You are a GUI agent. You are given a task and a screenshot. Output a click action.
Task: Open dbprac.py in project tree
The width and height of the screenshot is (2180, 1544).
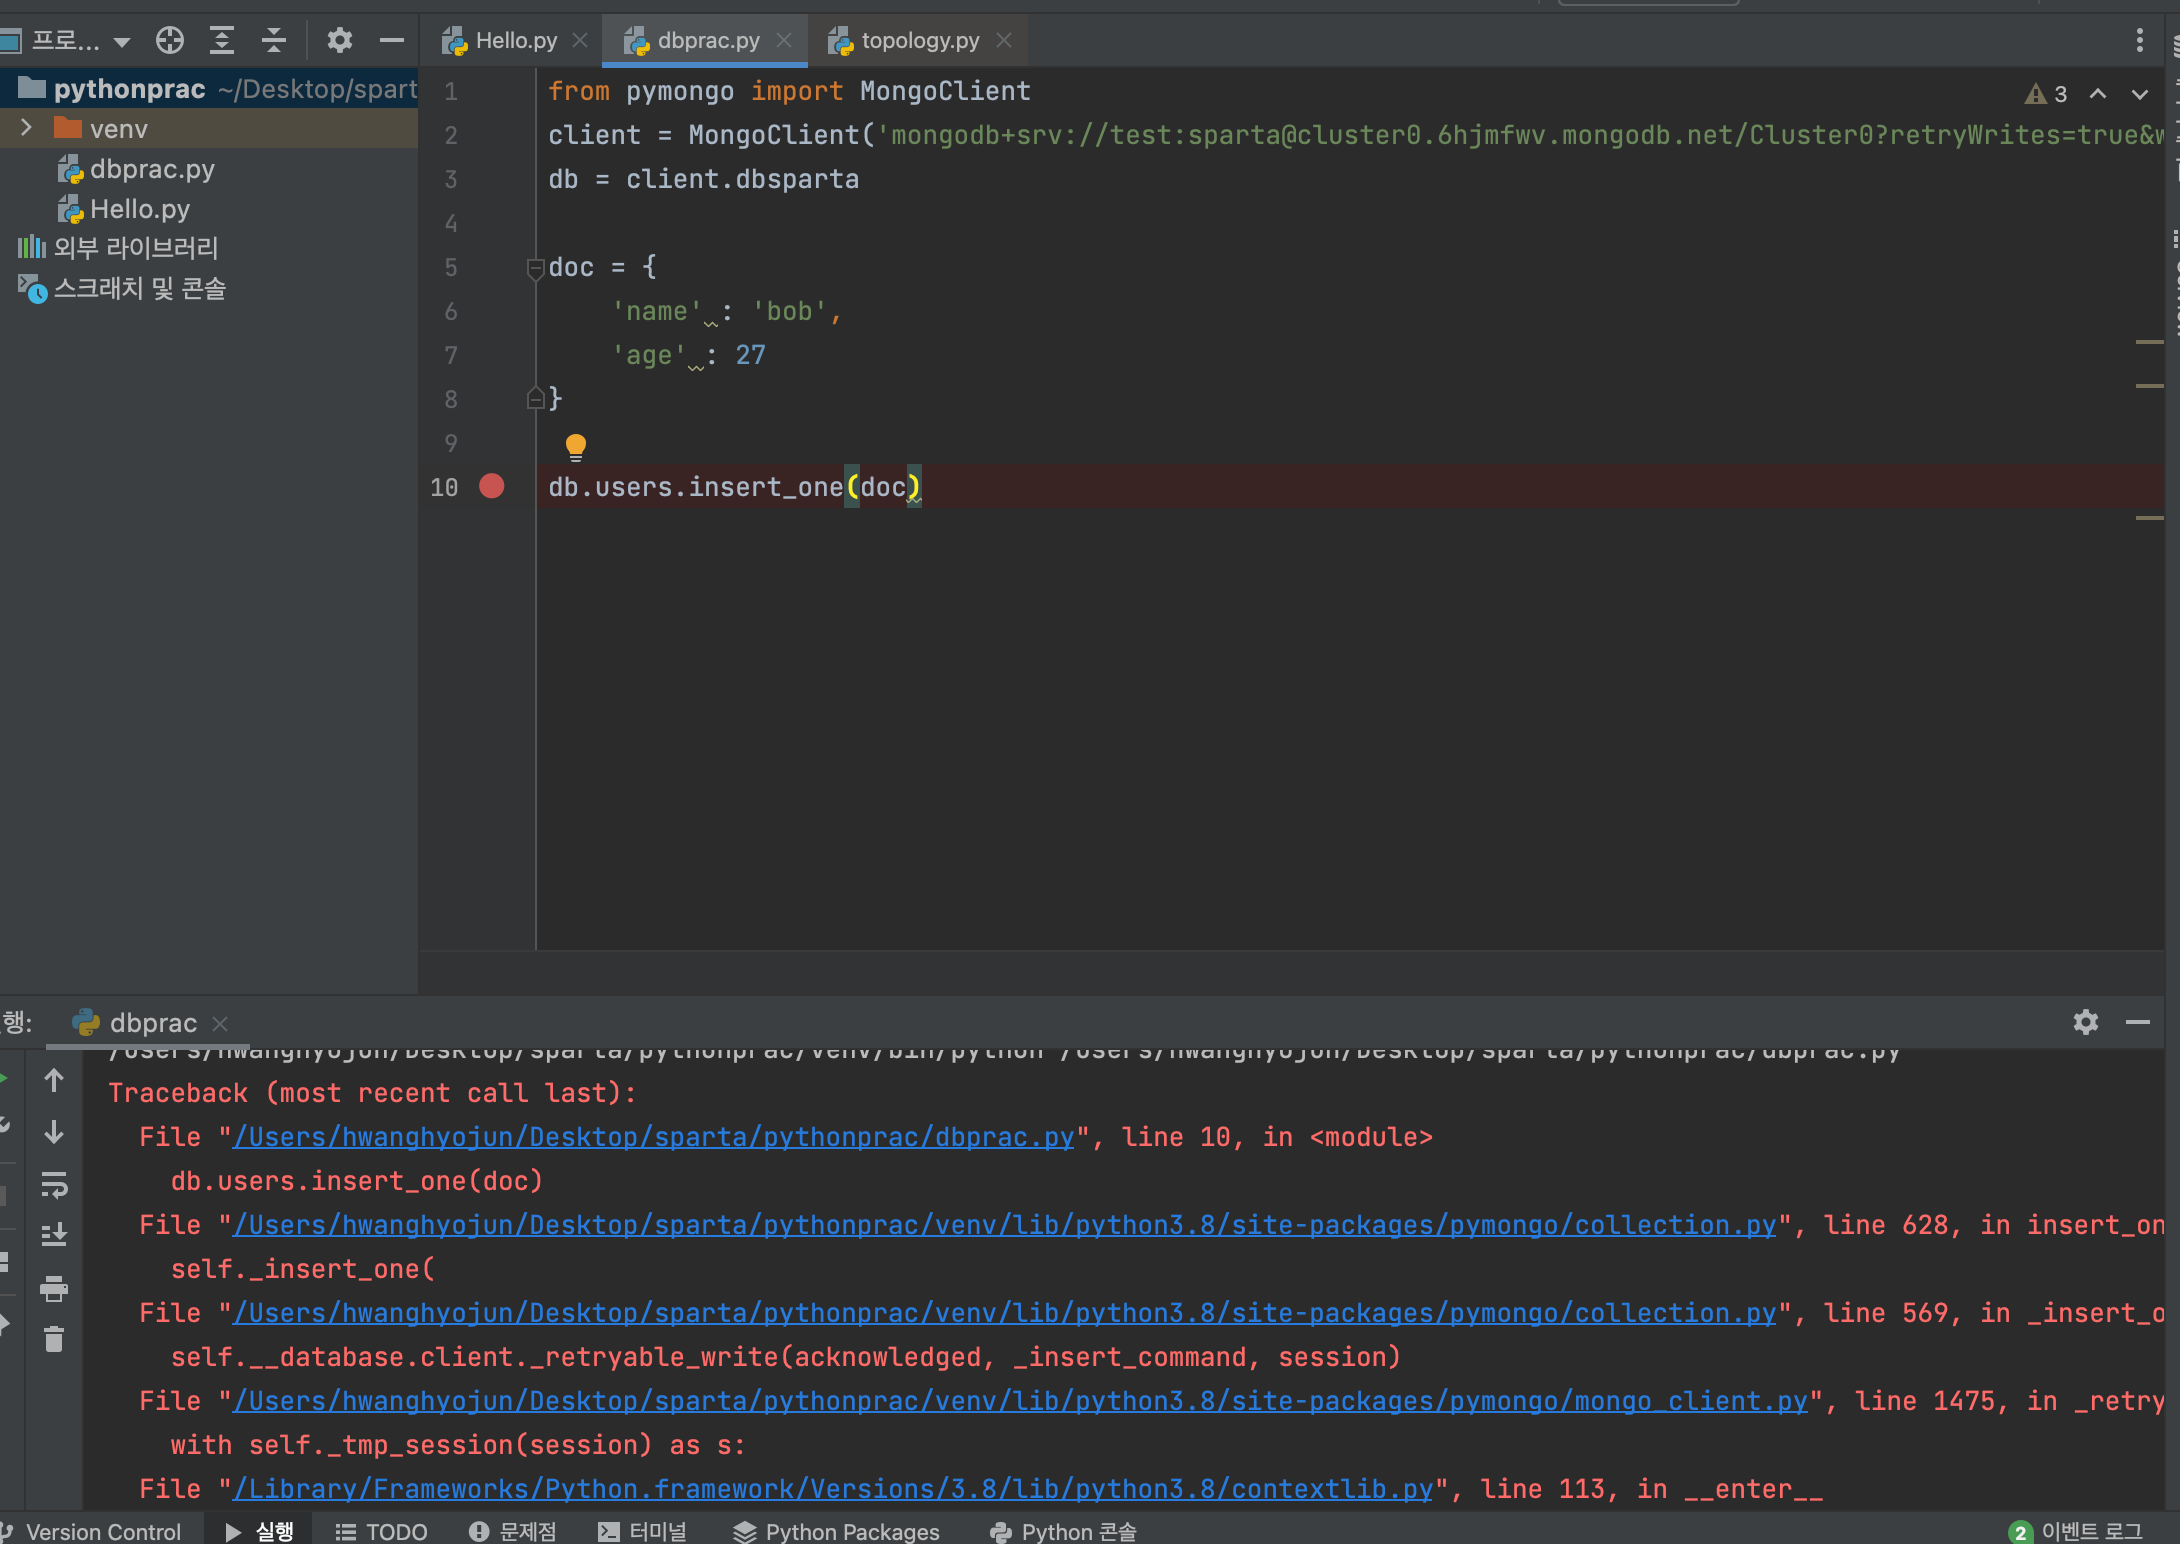coord(137,169)
